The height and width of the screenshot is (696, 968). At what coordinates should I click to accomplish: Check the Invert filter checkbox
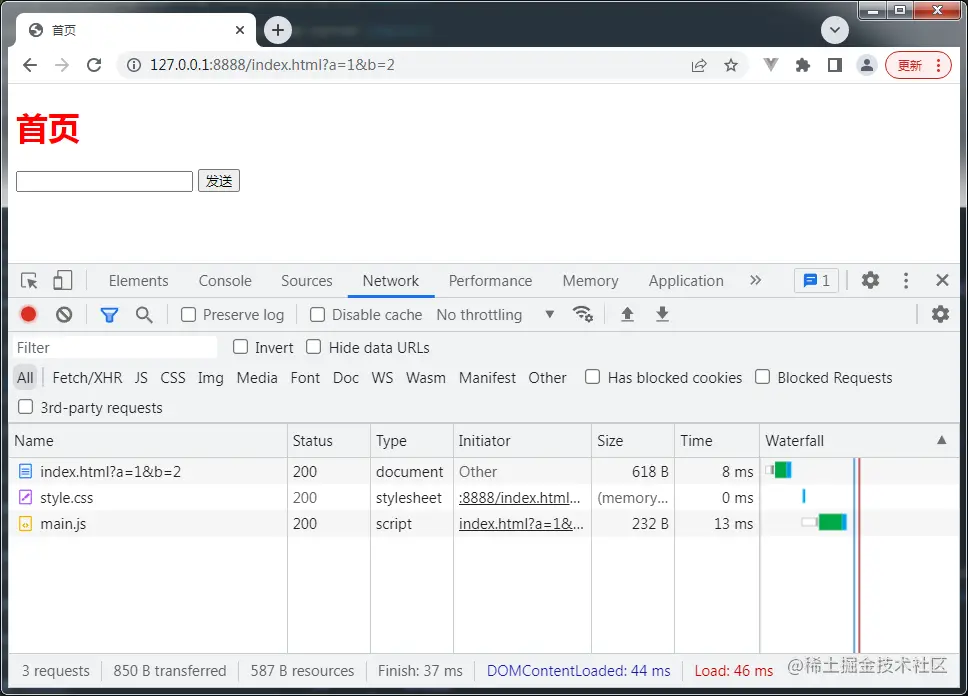point(240,347)
